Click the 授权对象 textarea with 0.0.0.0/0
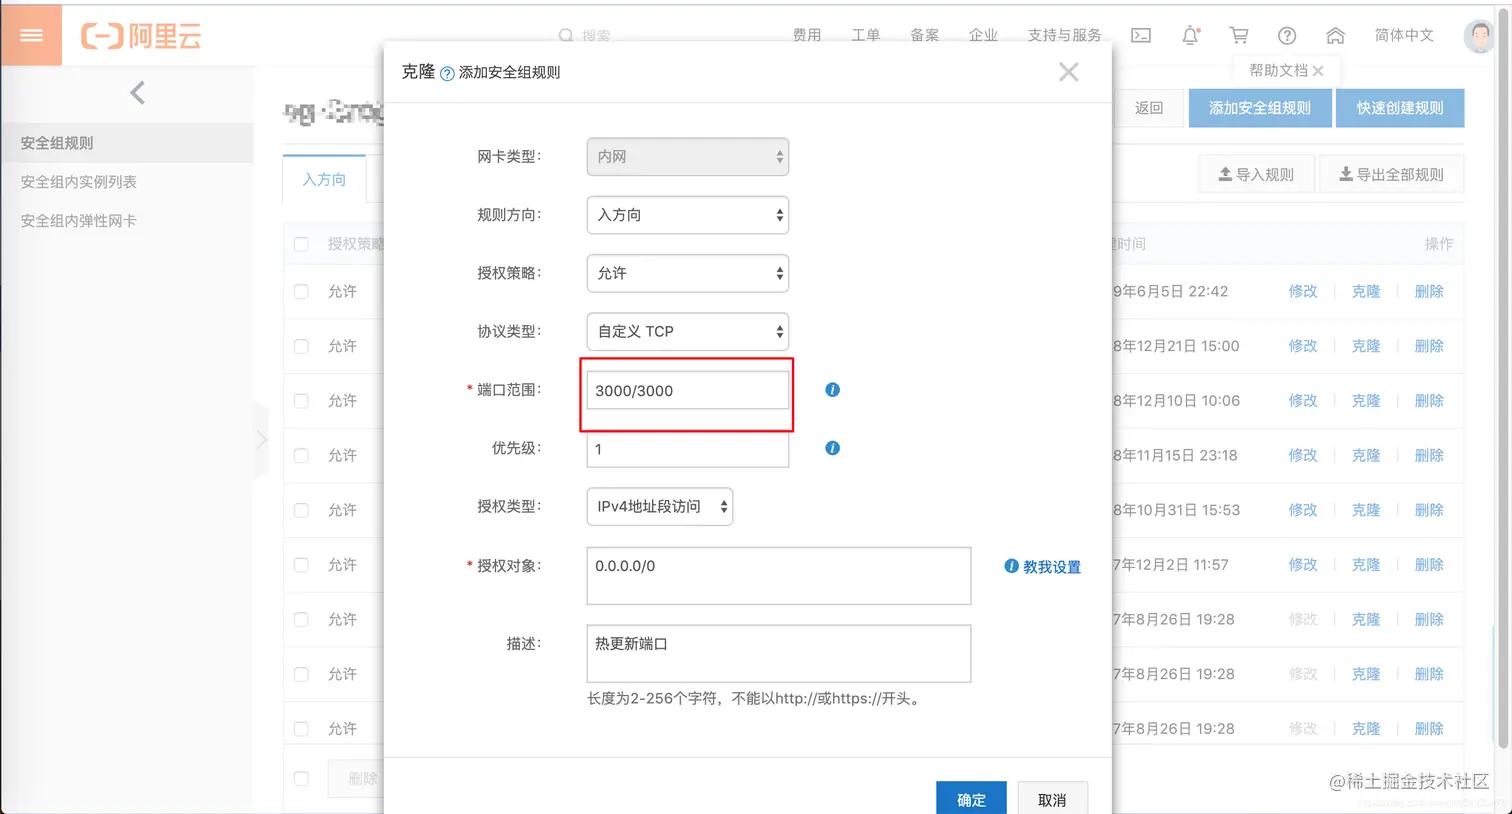This screenshot has width=1512, height=814. click(779, 576)
